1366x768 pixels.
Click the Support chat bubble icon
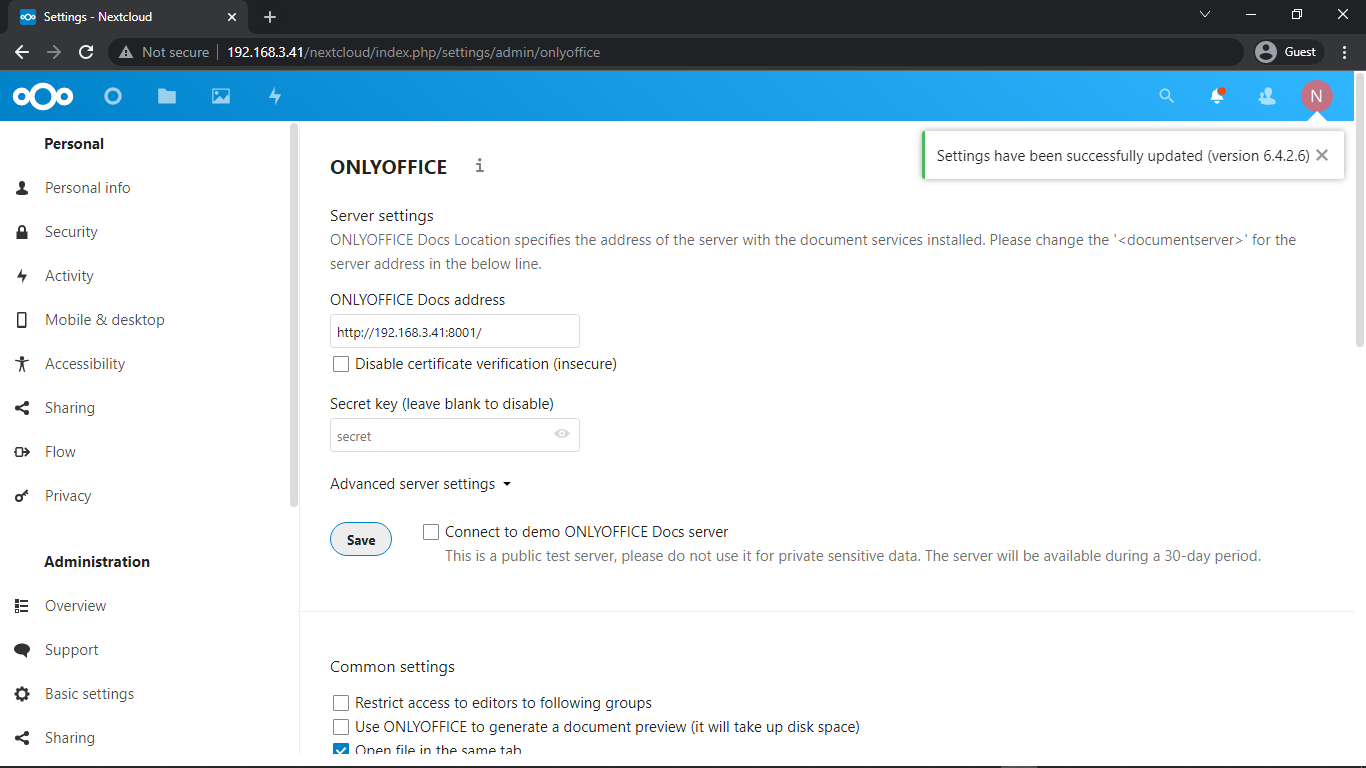[22, 650]
